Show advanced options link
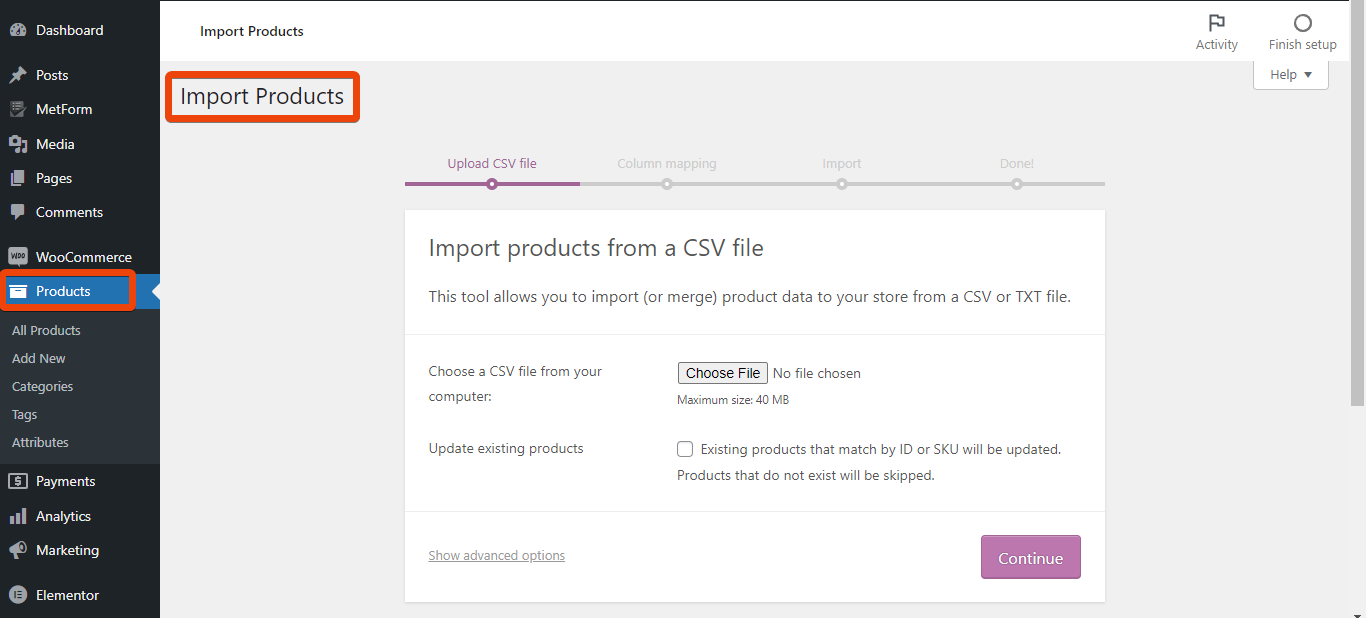This screenshot has width=1366, height=618. click(497, 556)
